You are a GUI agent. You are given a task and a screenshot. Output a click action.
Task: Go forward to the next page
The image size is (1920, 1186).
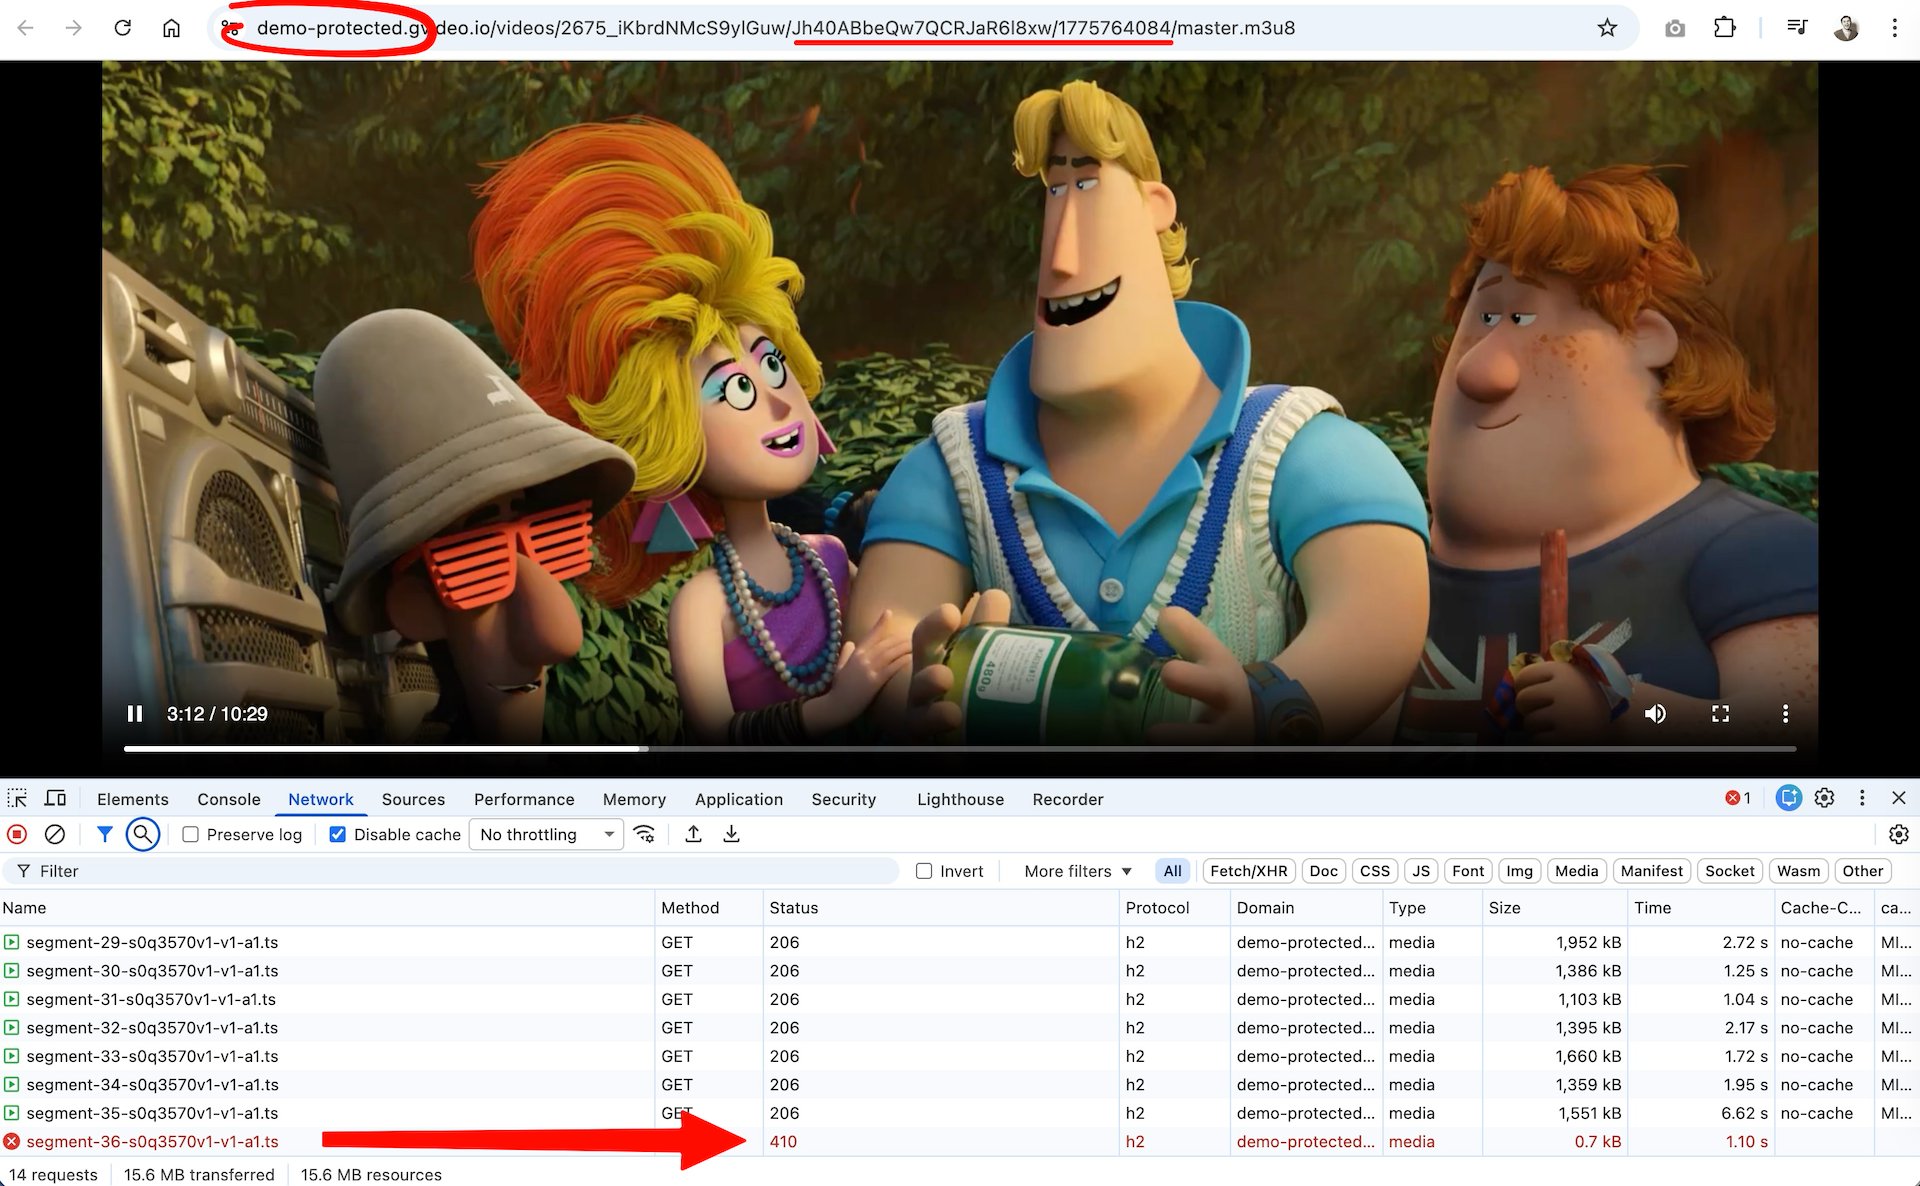74,28
